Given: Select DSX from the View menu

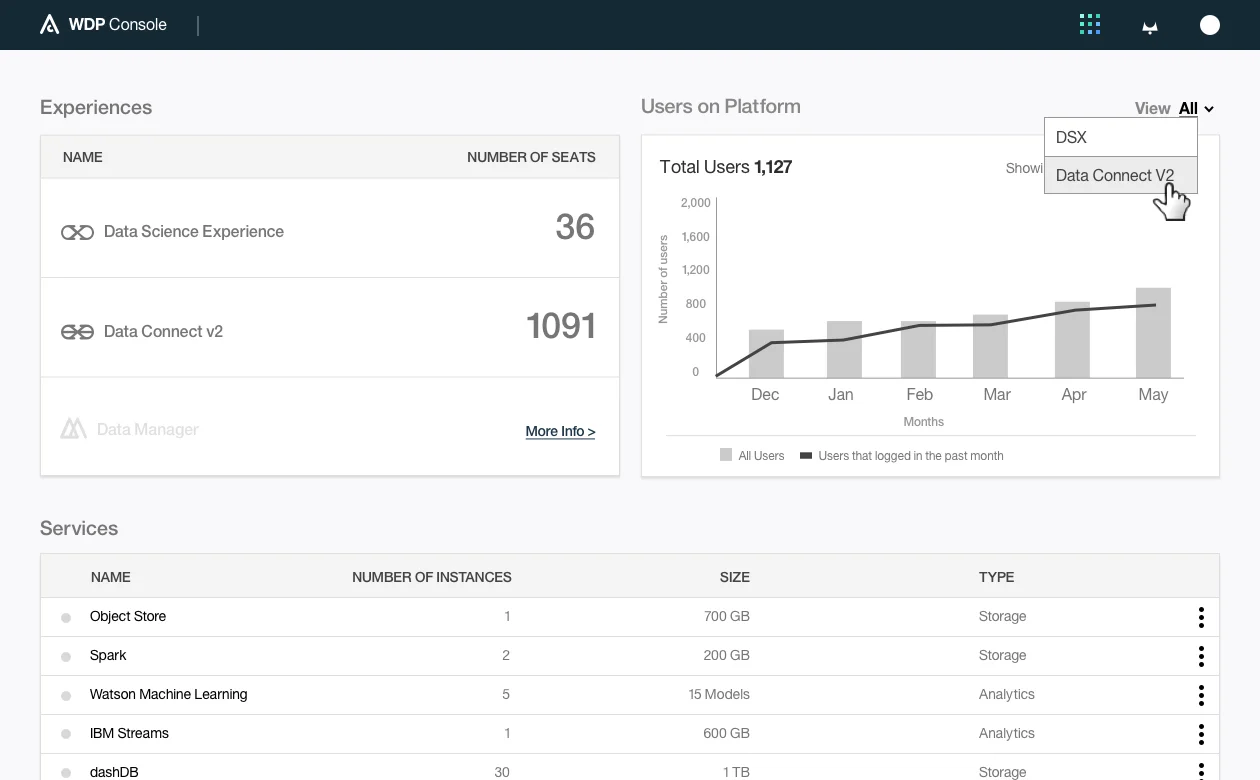Looking at the screenshot, I should click(x=1121, y=137).
